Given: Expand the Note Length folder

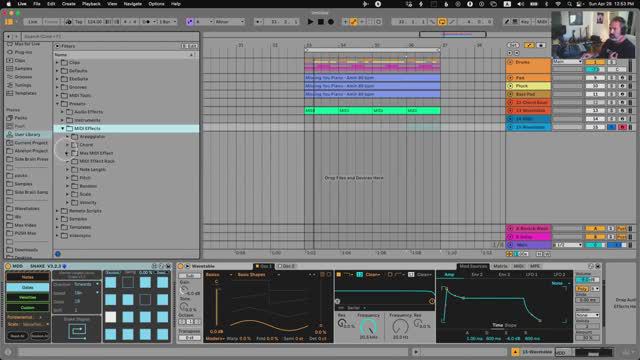Looking at the screenshot, I should (x=67, y=169).
